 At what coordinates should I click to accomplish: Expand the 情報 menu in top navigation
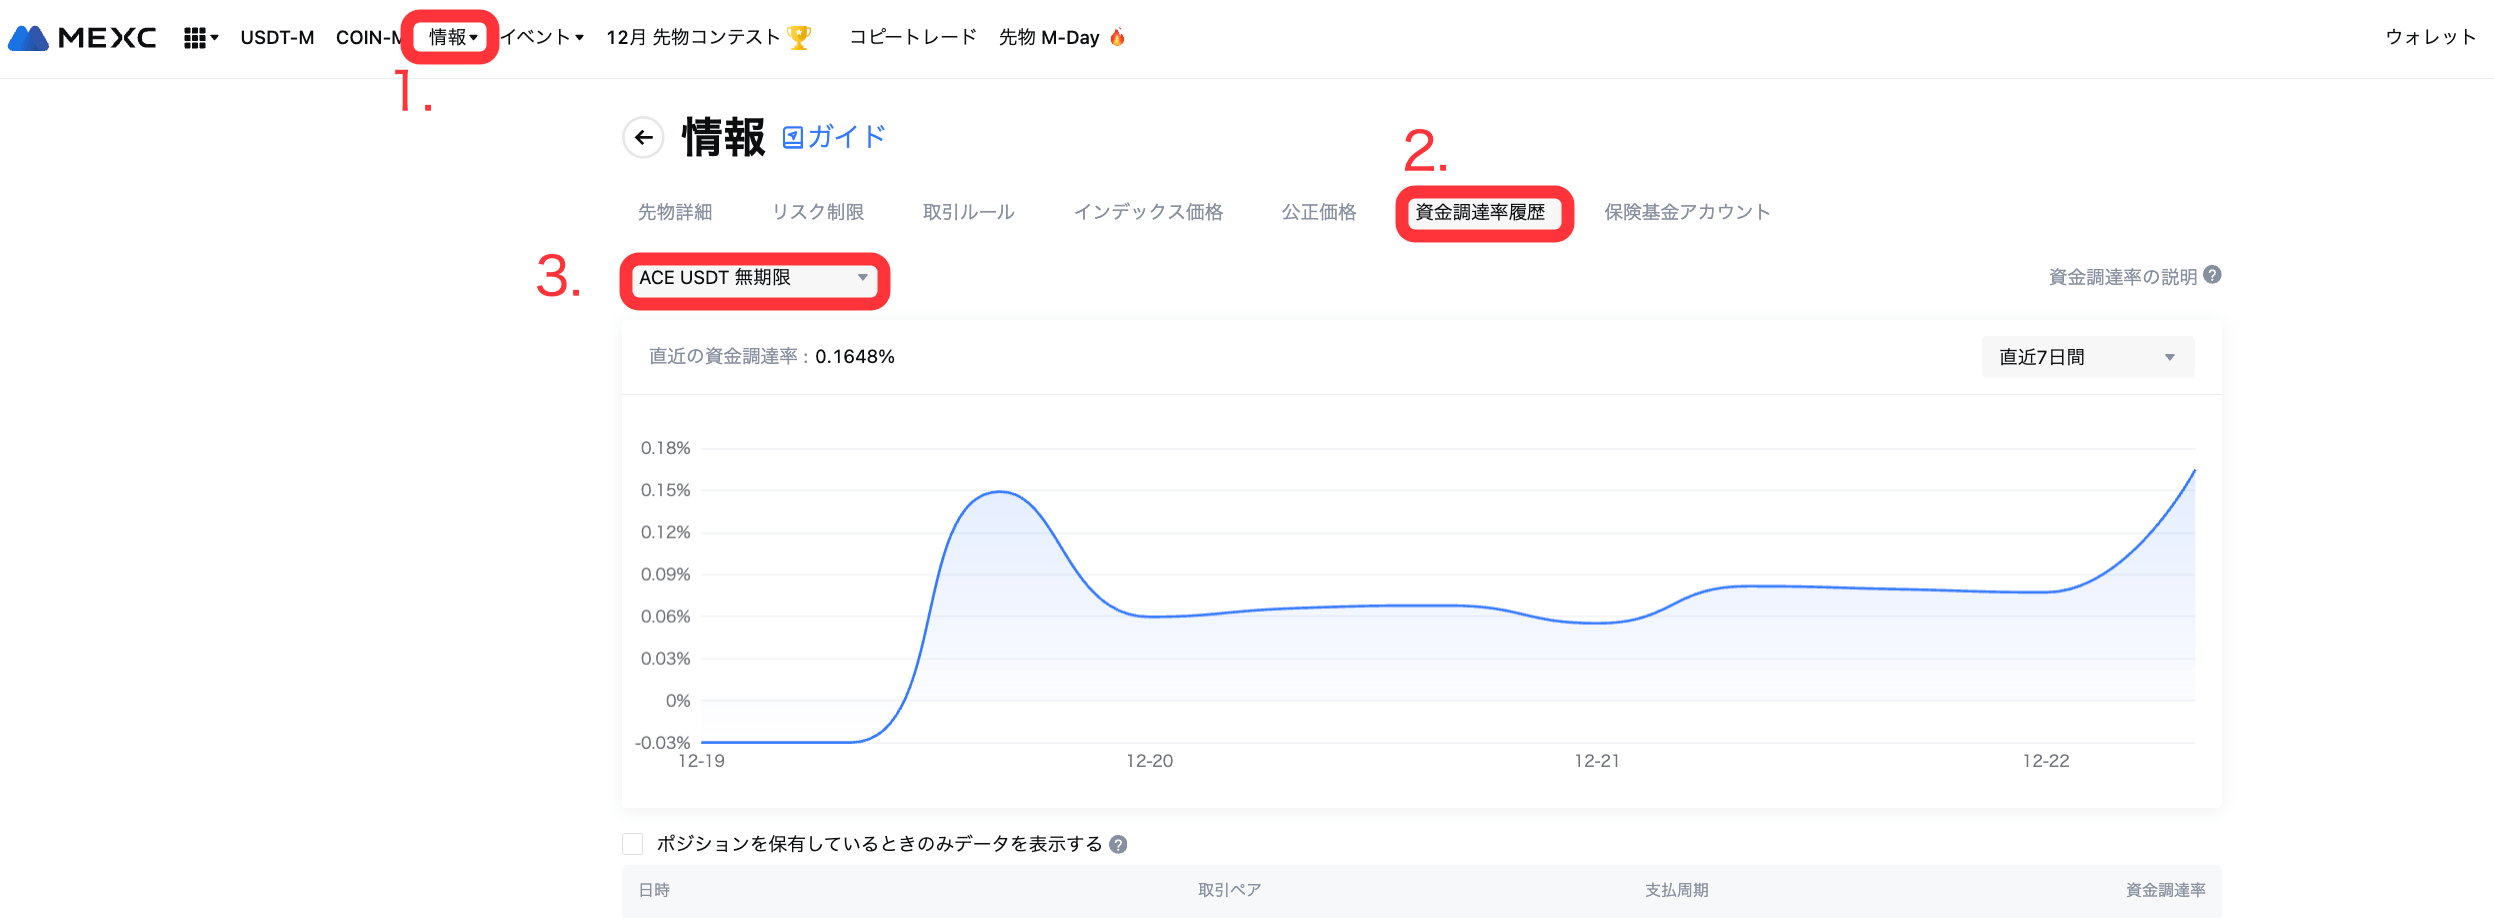point(452,38)
